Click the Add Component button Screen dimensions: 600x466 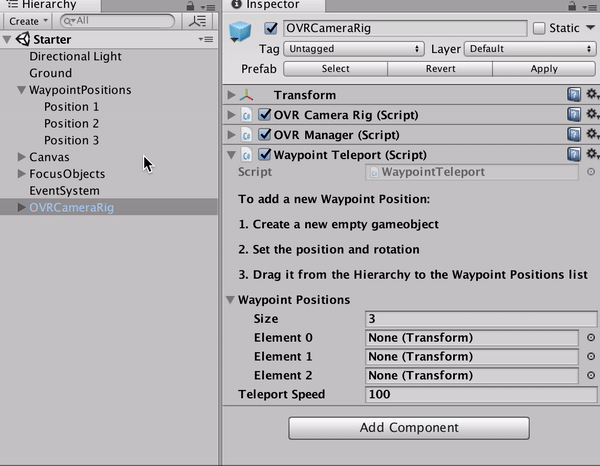click(x=409, y=428)
